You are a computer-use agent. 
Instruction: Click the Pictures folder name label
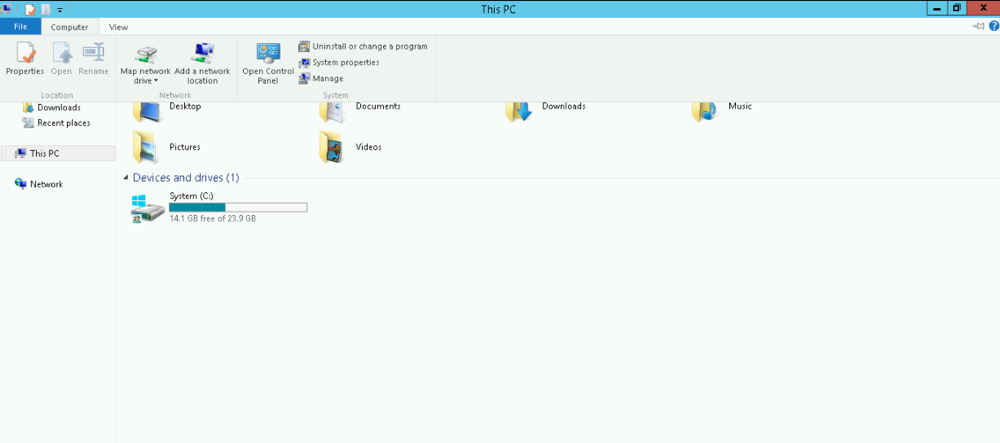185,147
